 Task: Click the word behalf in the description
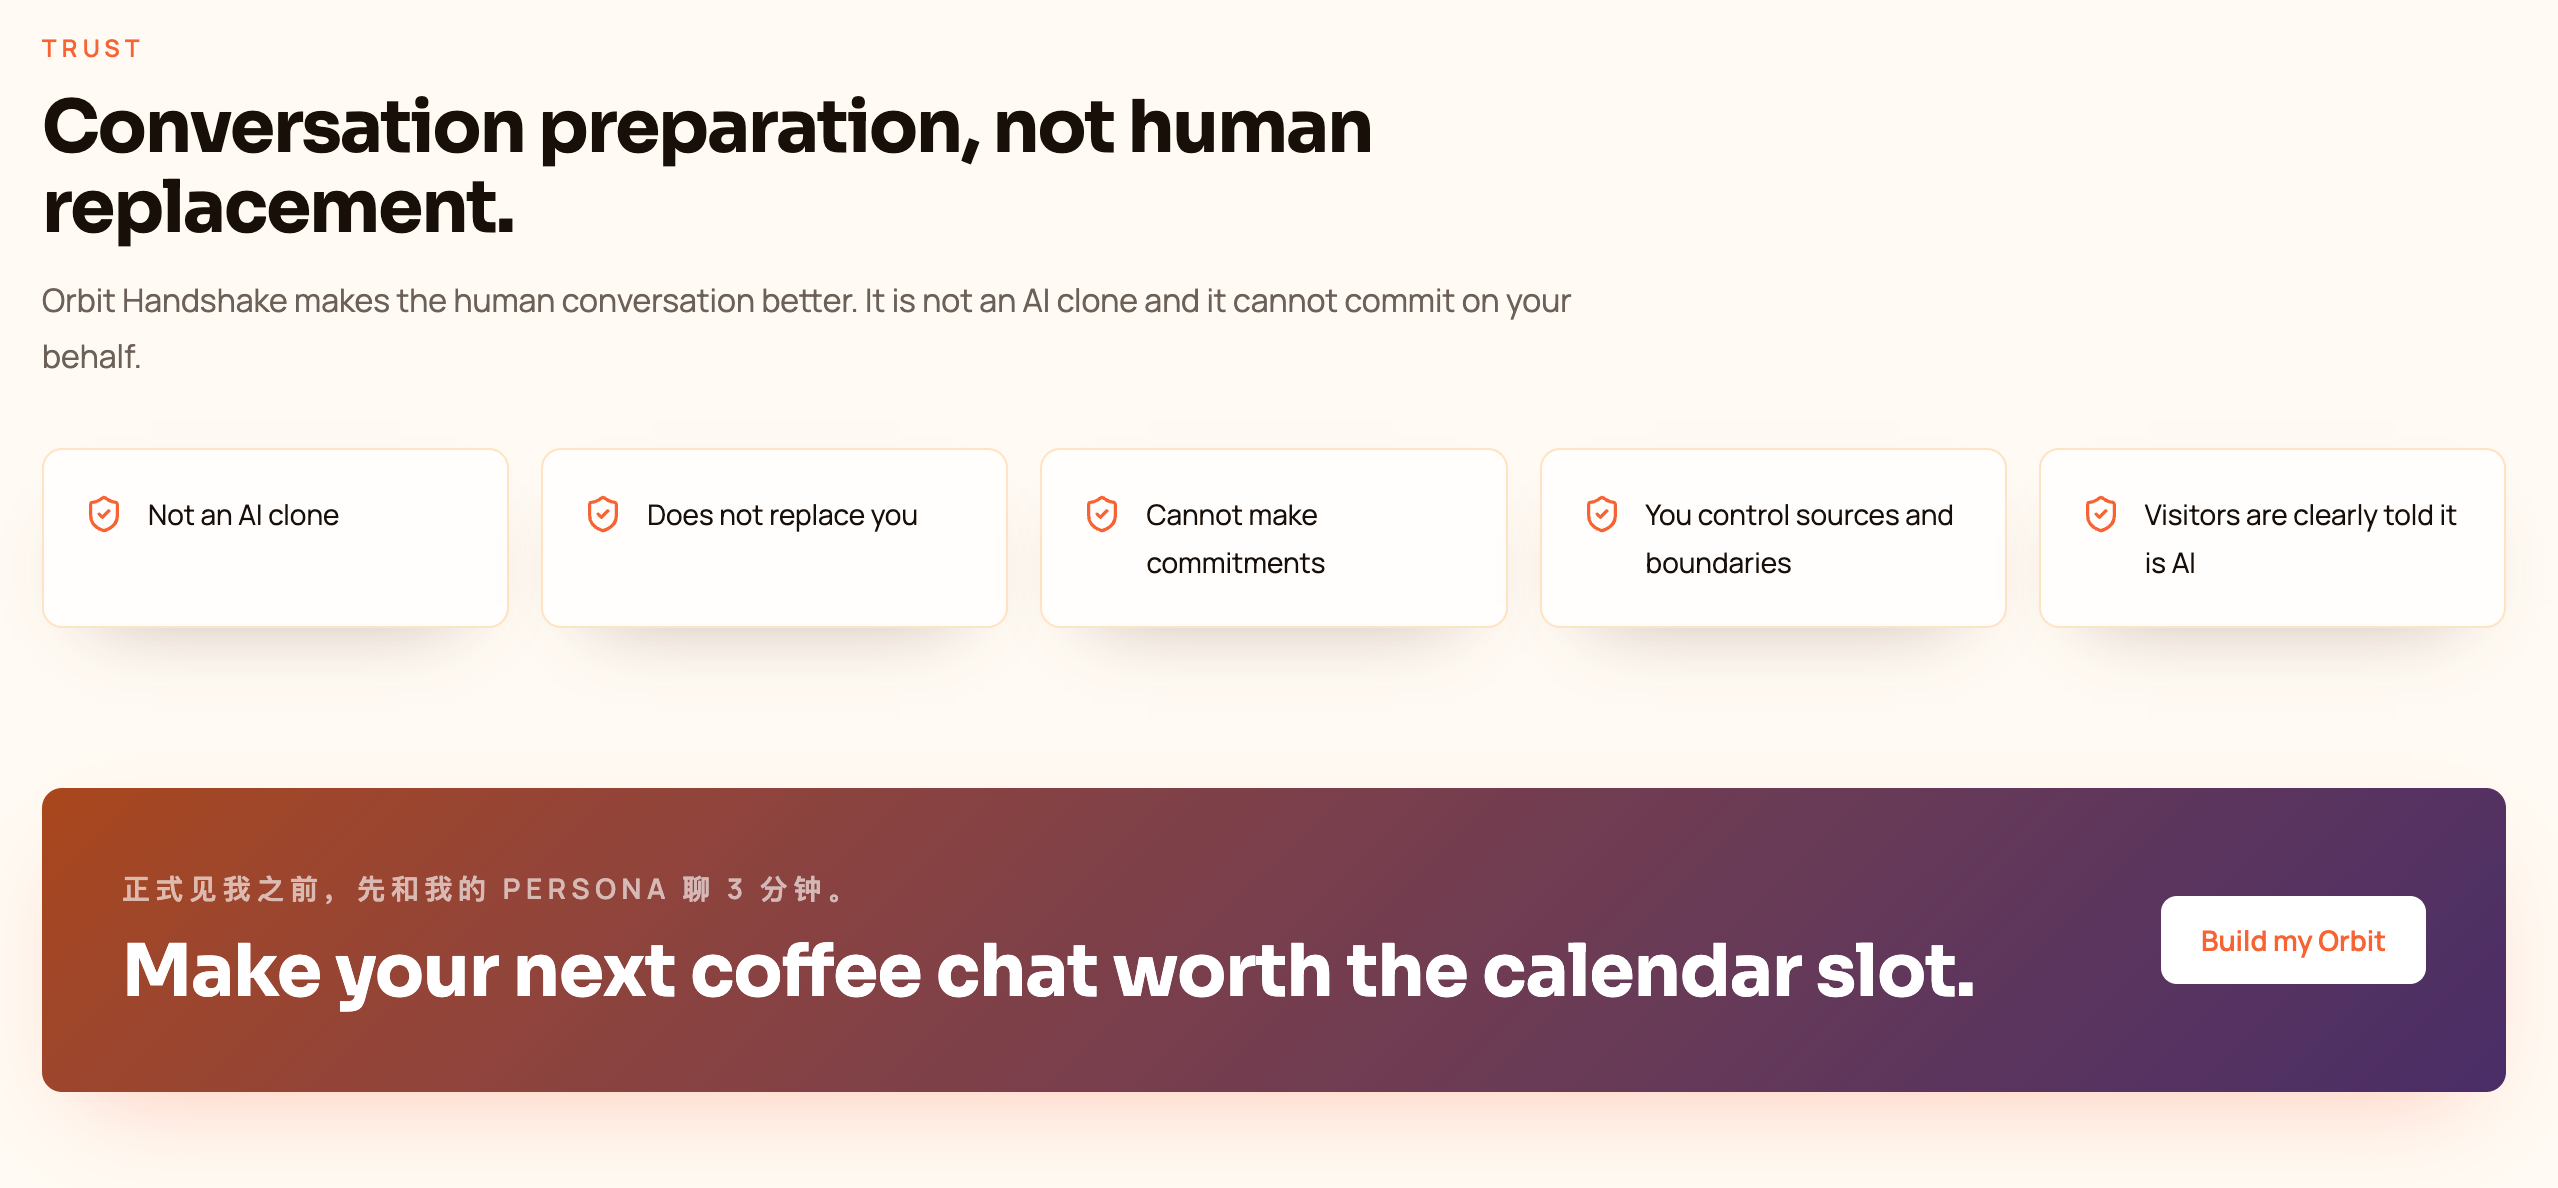[91, 356]
